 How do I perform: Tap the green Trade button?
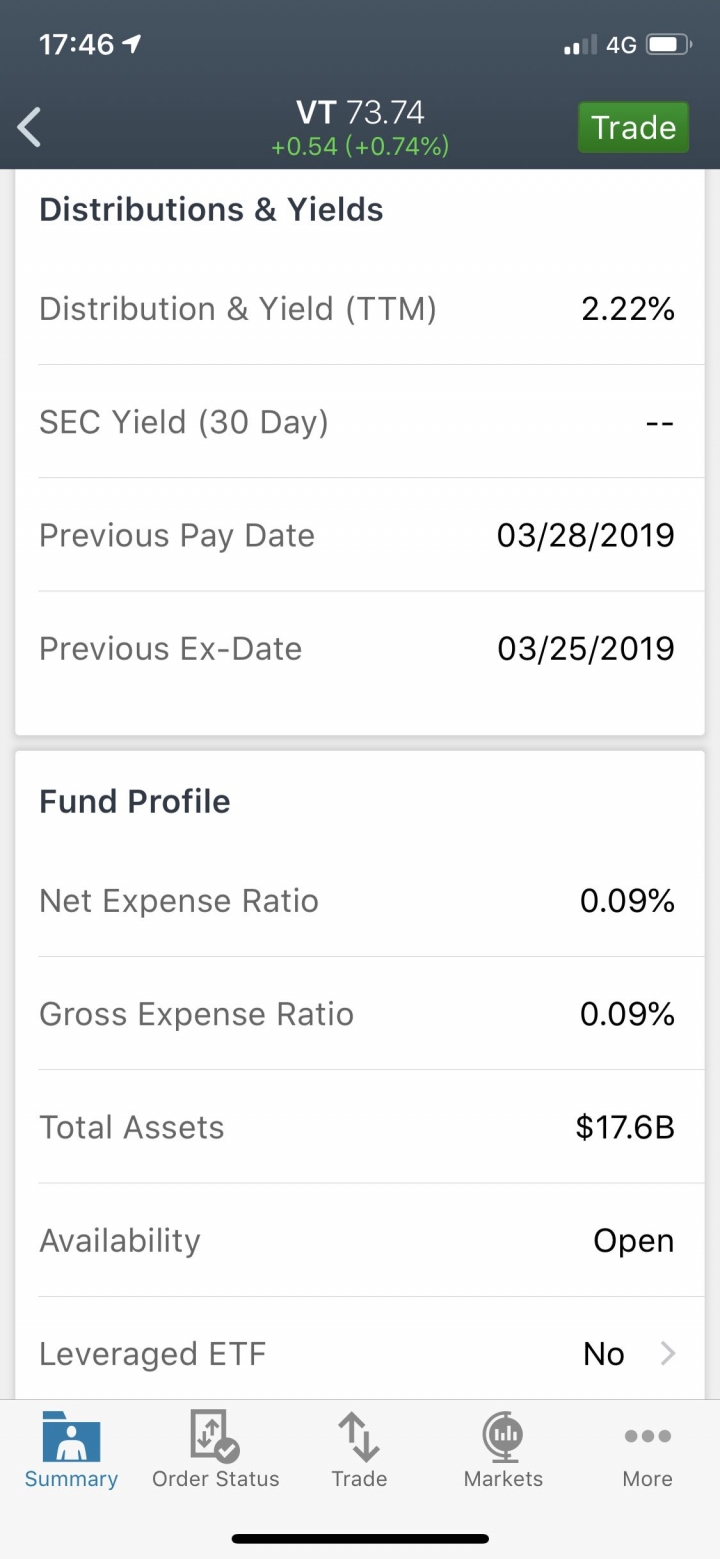[x=633, y=128]
